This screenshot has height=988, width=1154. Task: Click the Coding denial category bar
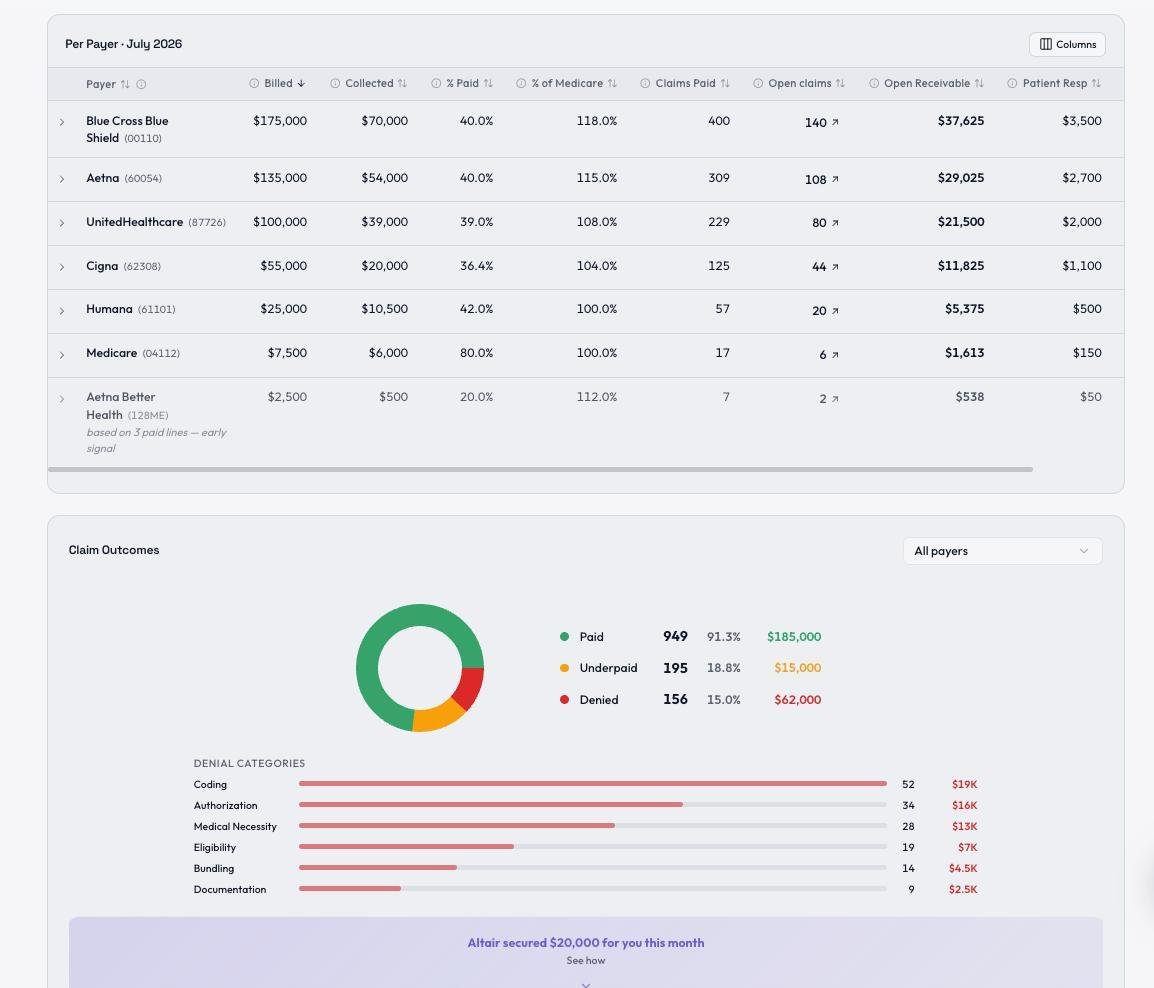coord(592,783)
